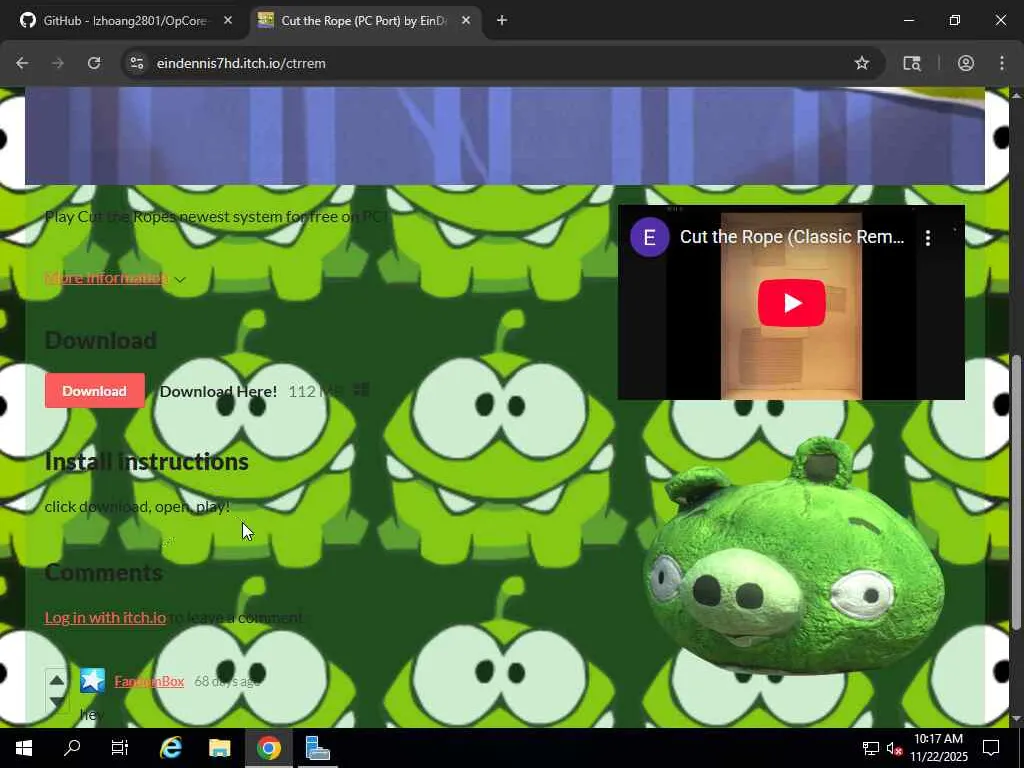Open a new tab with plus button
The image size is (1024, 768).
pos(502,21)
